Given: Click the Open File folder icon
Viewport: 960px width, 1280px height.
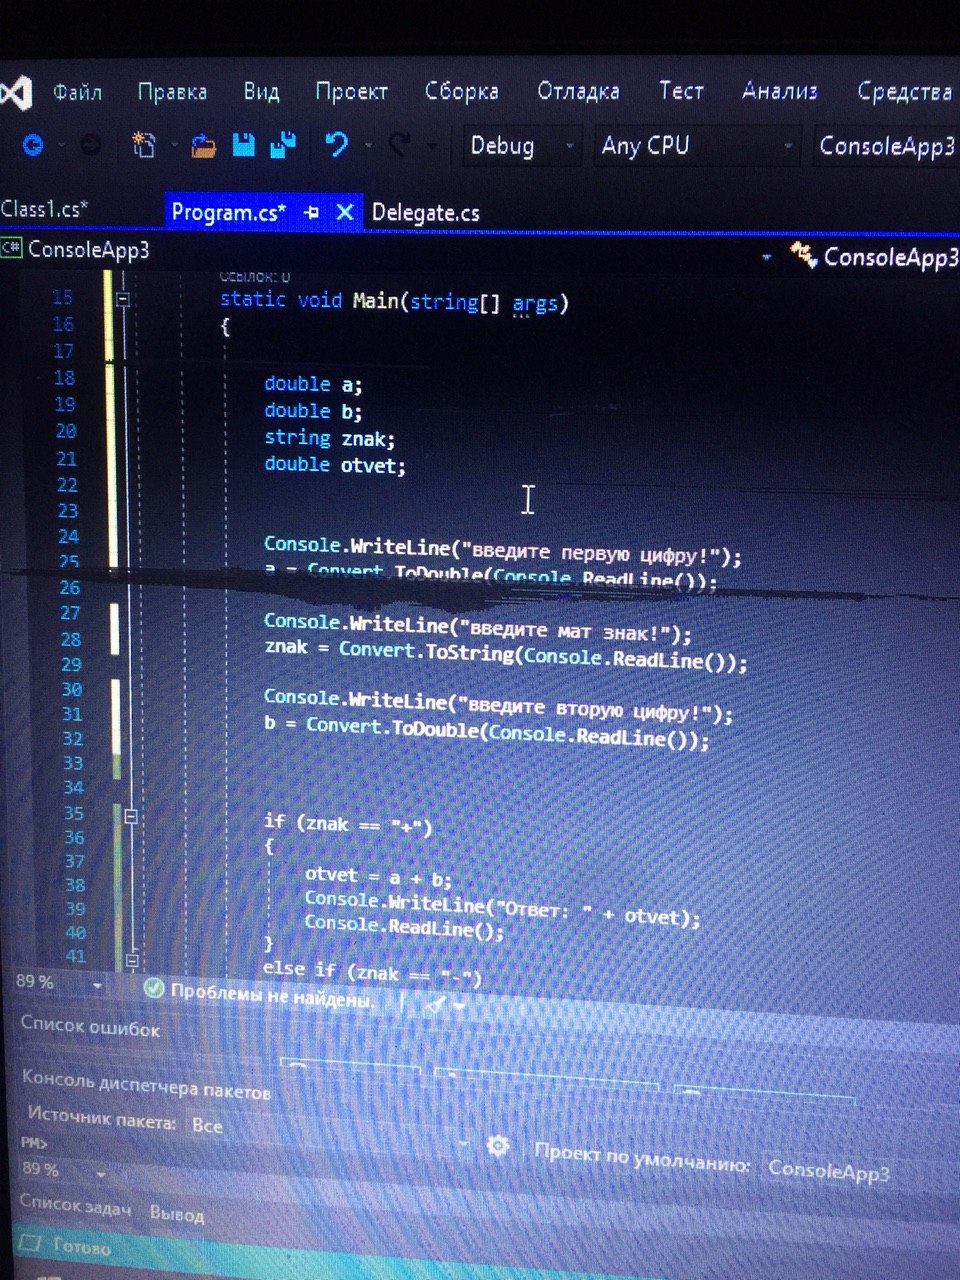Looking at the screenshot, I should 204,146.
